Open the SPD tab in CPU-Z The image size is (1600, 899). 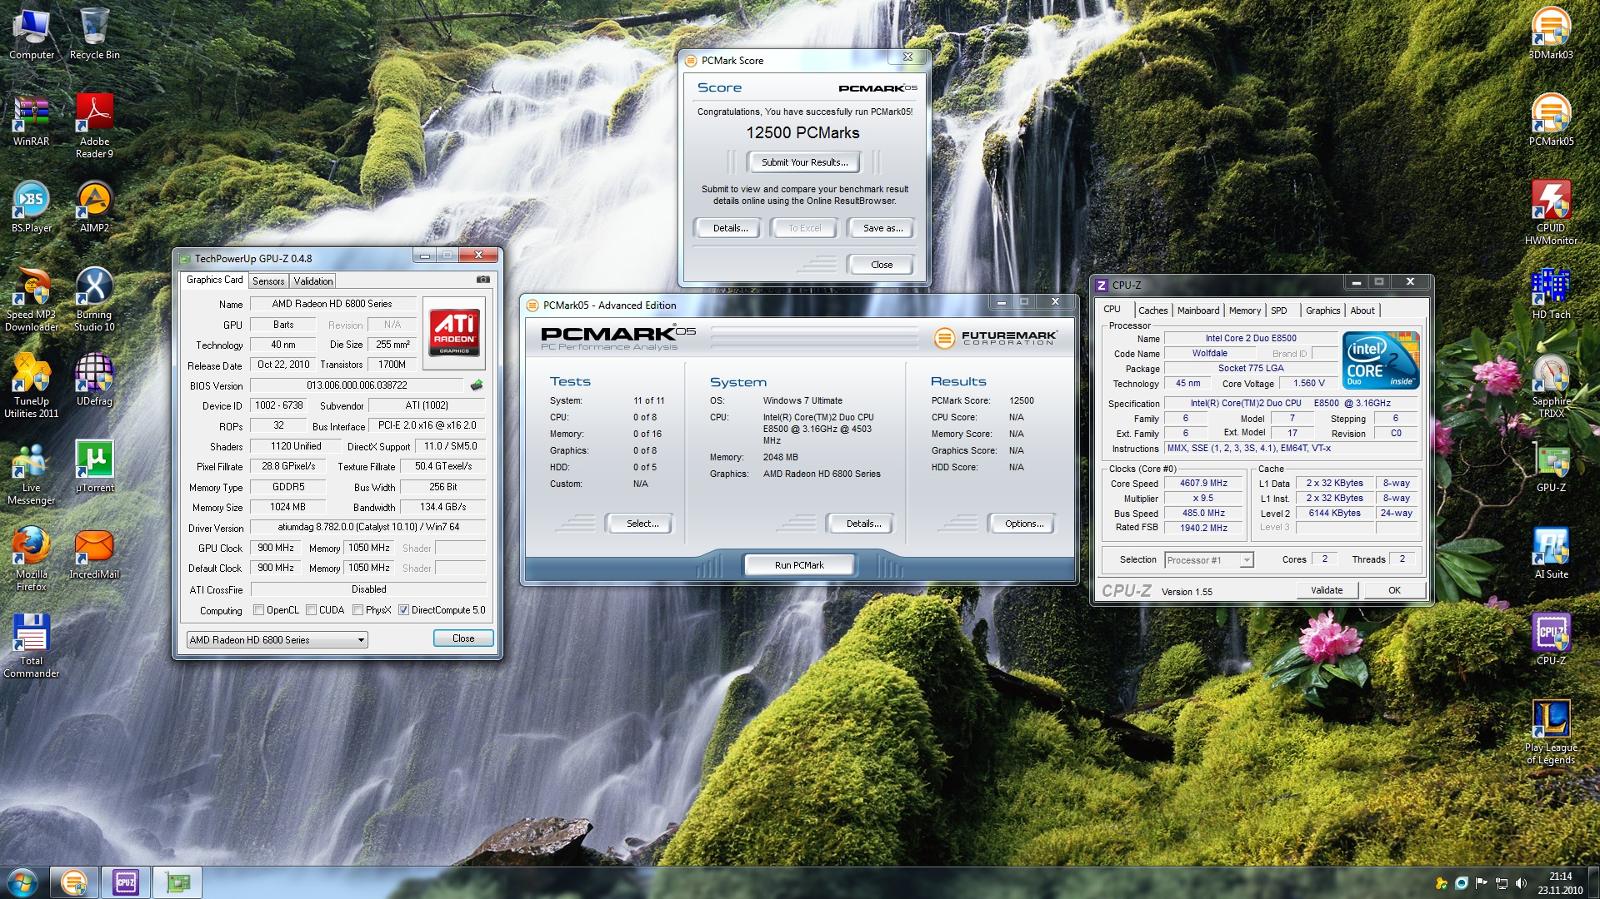pyautogui.click(x=1279, y=310)
